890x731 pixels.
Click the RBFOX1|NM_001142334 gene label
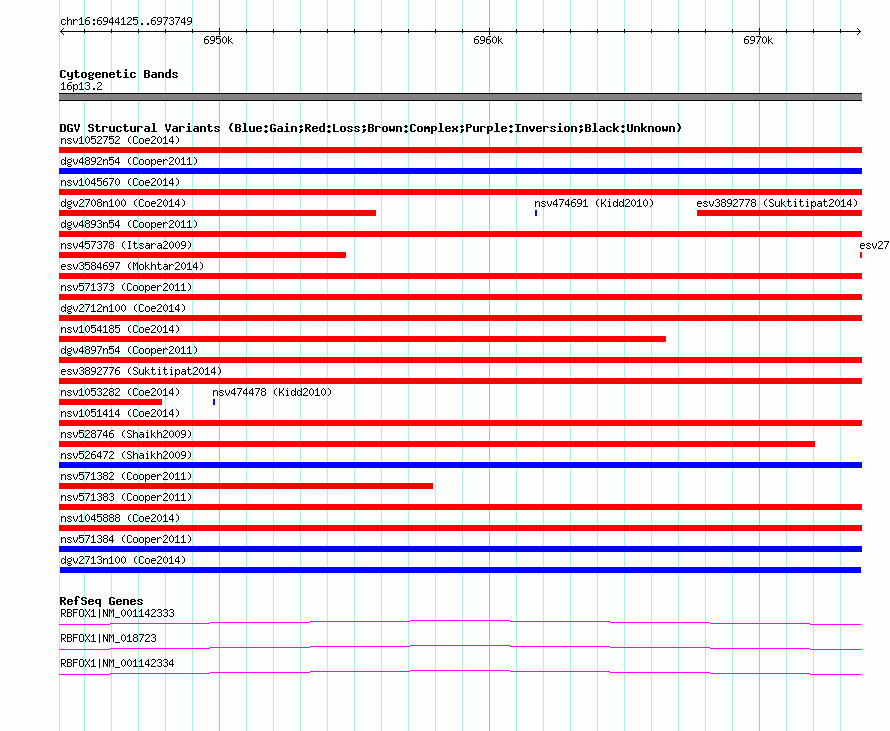pyautogui.click(x=117, y=663)
